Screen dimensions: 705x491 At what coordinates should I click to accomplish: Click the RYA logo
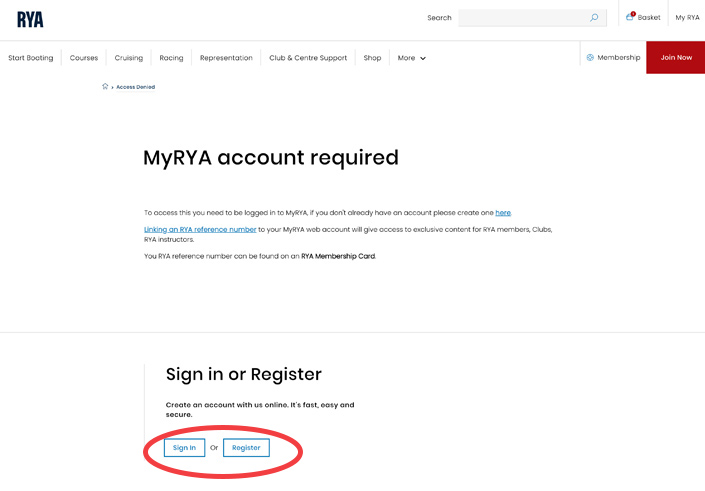[x=30, y=19]
